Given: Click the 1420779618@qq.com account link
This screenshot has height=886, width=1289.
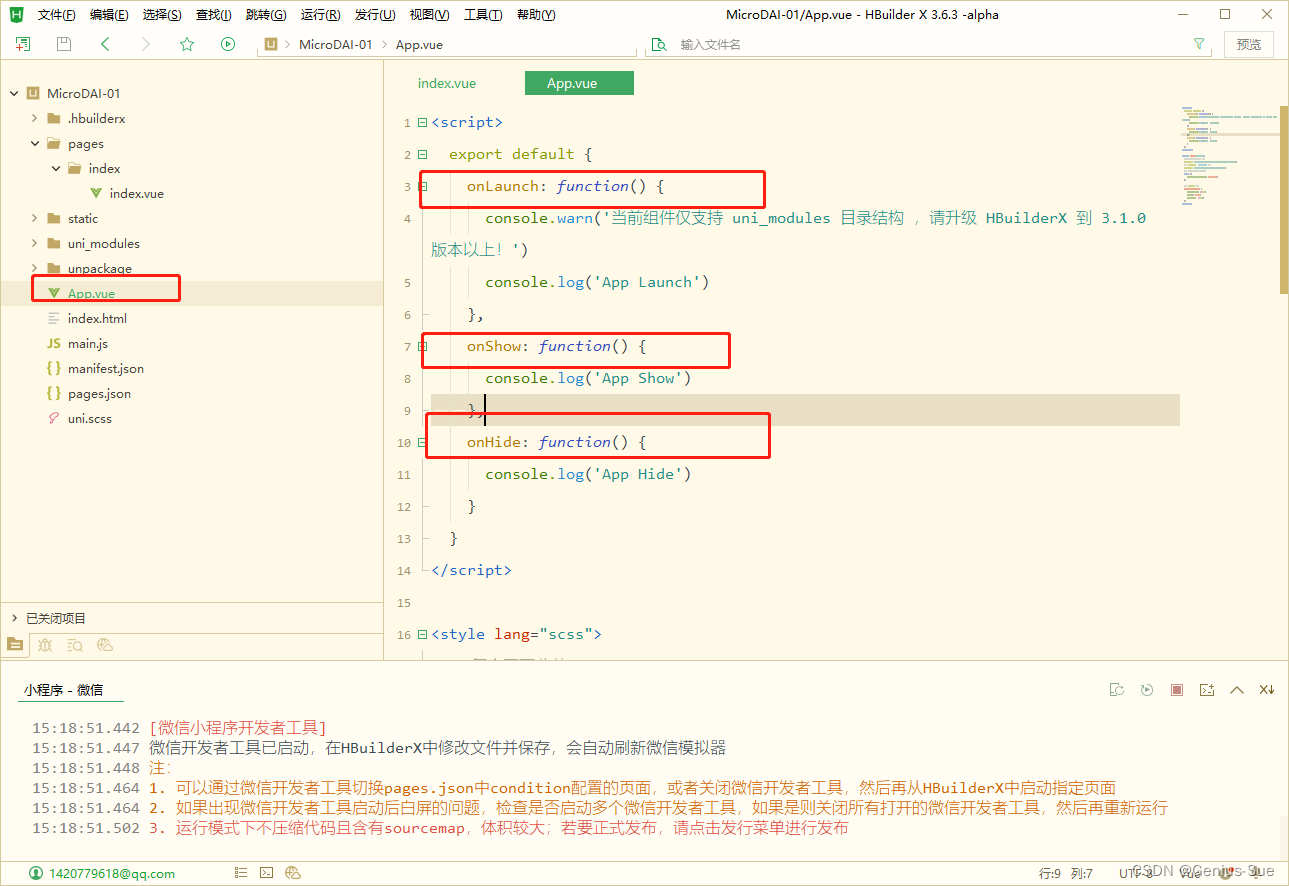Looking at the screenshot, I should [112, 873].
